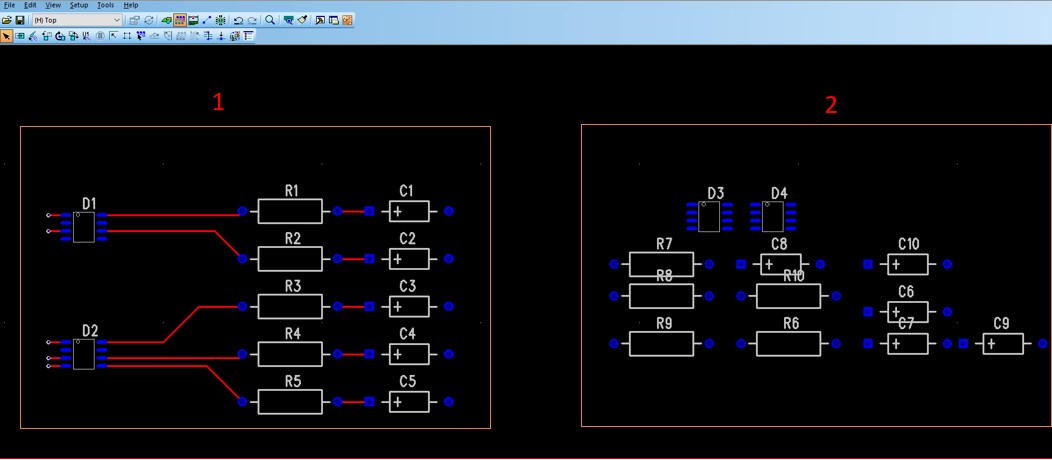The height and width of the screenshot is (460, 1052).
Task: Select the Zoom magnifier icon
Action: coord(270,20)
